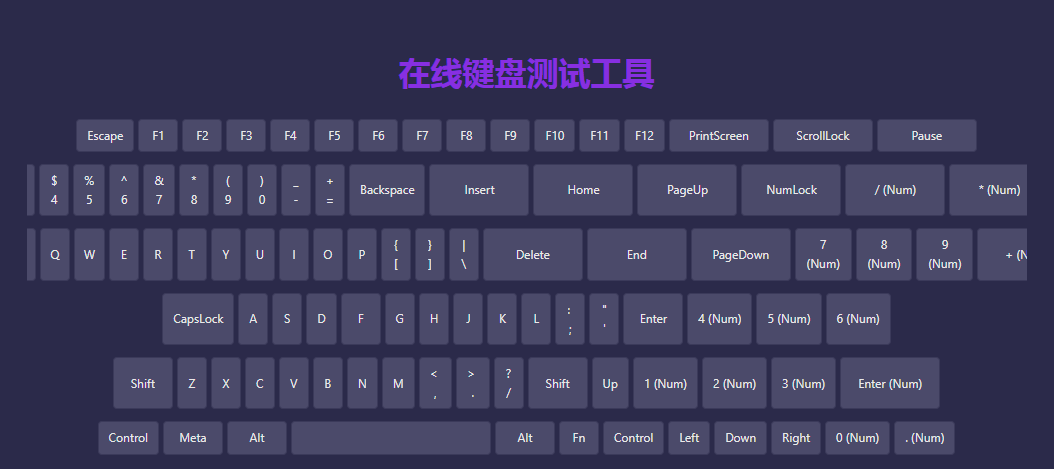Select the Down arrow key

pyautogui.click(x=741, y=438)
